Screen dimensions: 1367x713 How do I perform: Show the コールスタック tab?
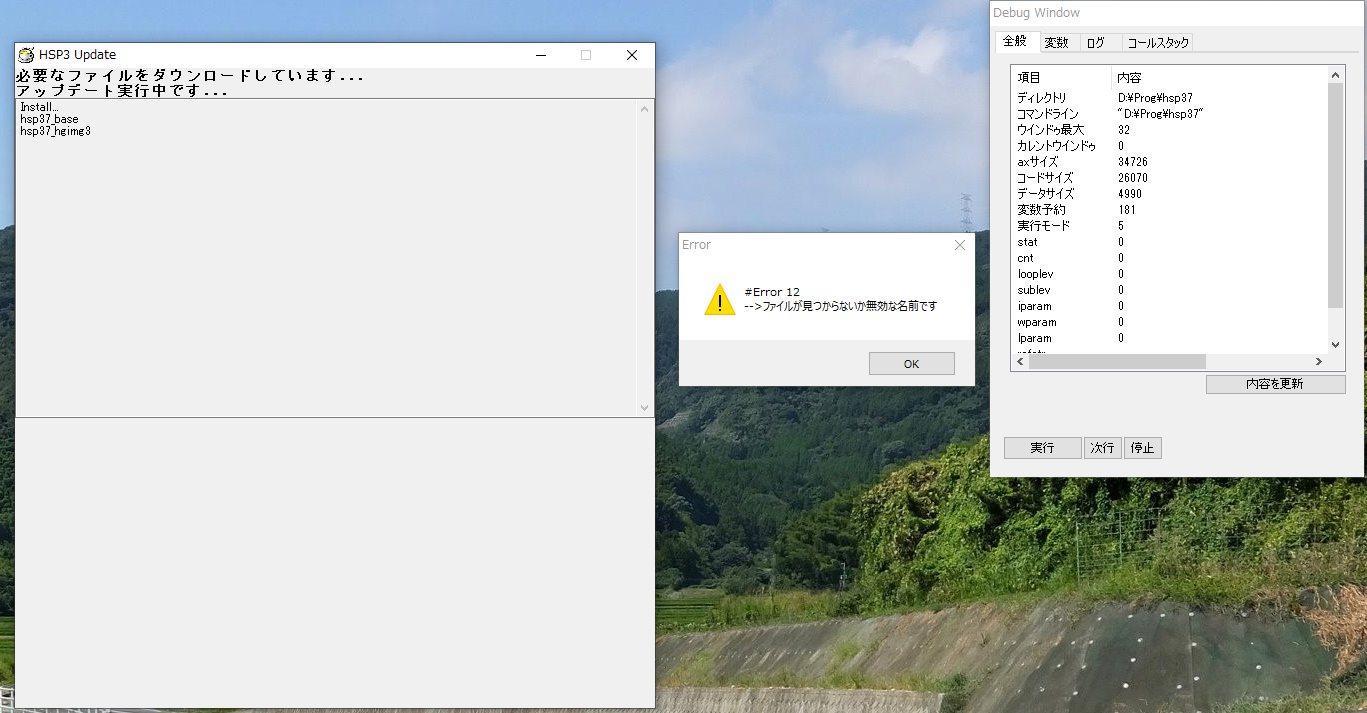pos(1158,43)
